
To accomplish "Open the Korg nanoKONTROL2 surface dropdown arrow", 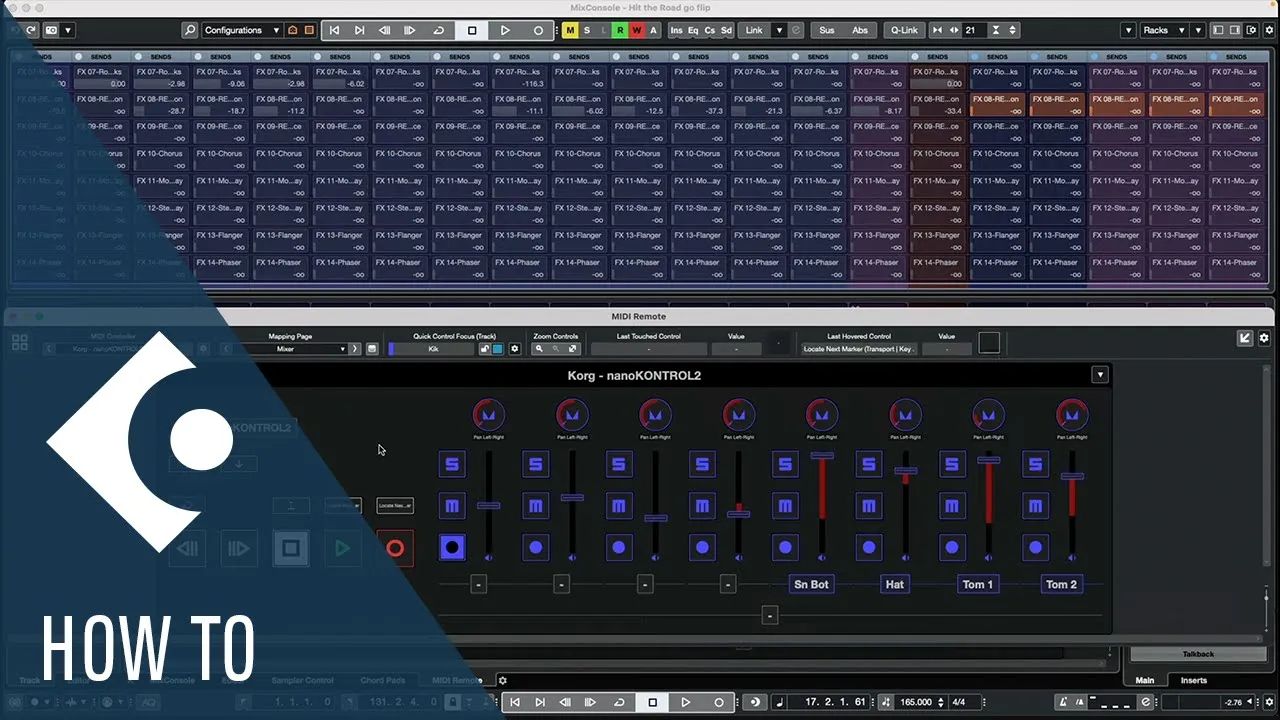I will tap(1100, 375).
